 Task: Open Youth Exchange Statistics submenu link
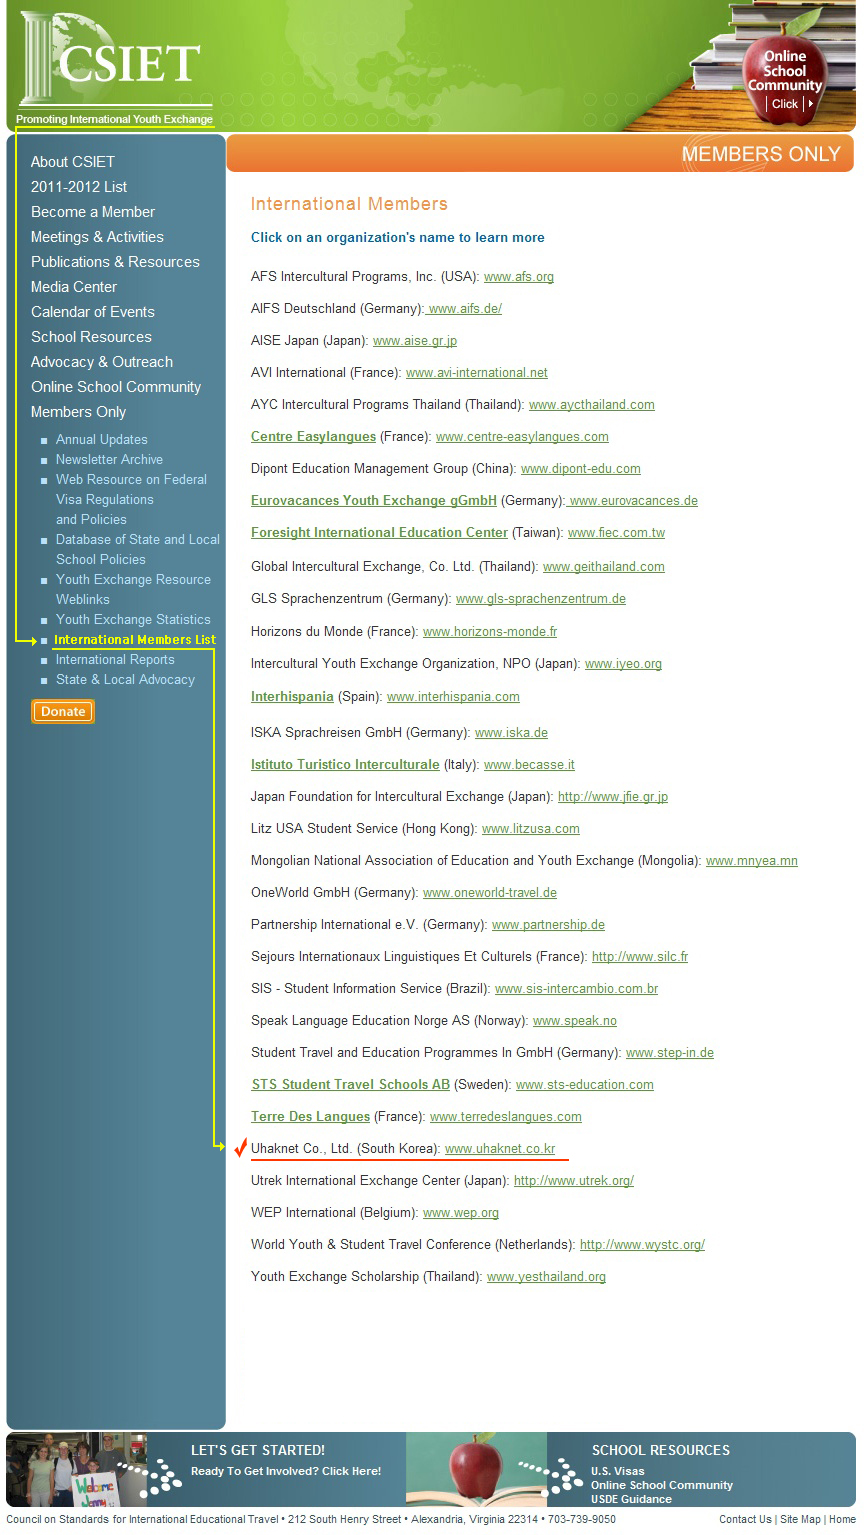133,619
